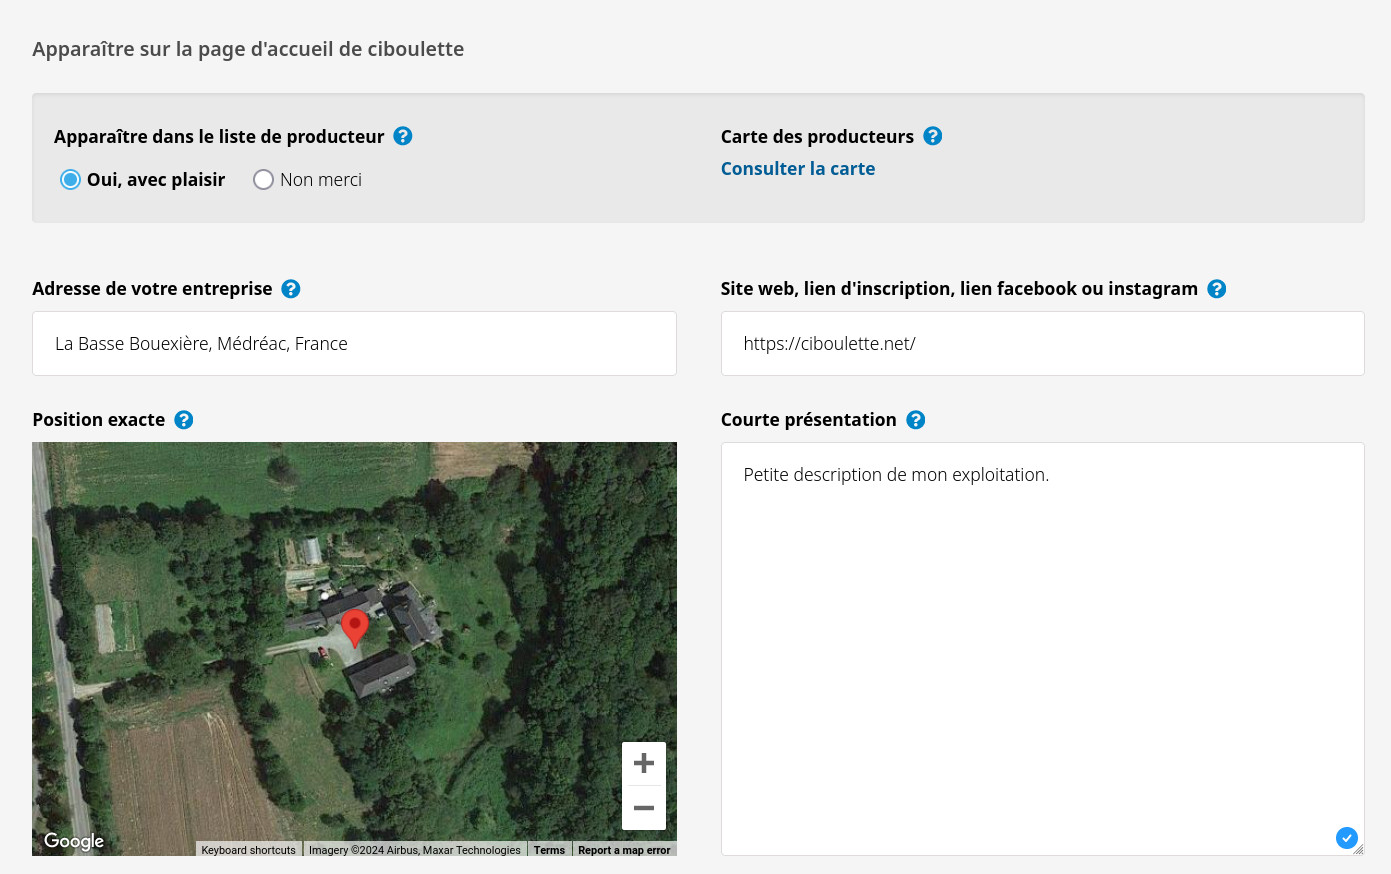Click 'Report a map error' link
The width and height of the screenshot is (1391, 874).
tap(624, 850)
